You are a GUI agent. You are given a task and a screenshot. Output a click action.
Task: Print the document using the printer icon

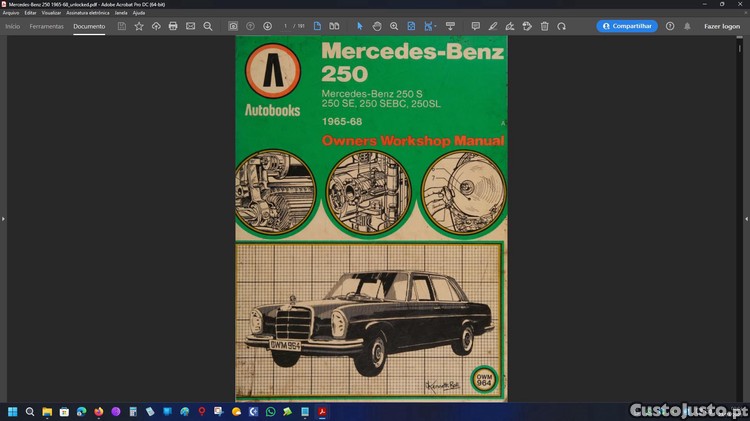tap(173, 26)
